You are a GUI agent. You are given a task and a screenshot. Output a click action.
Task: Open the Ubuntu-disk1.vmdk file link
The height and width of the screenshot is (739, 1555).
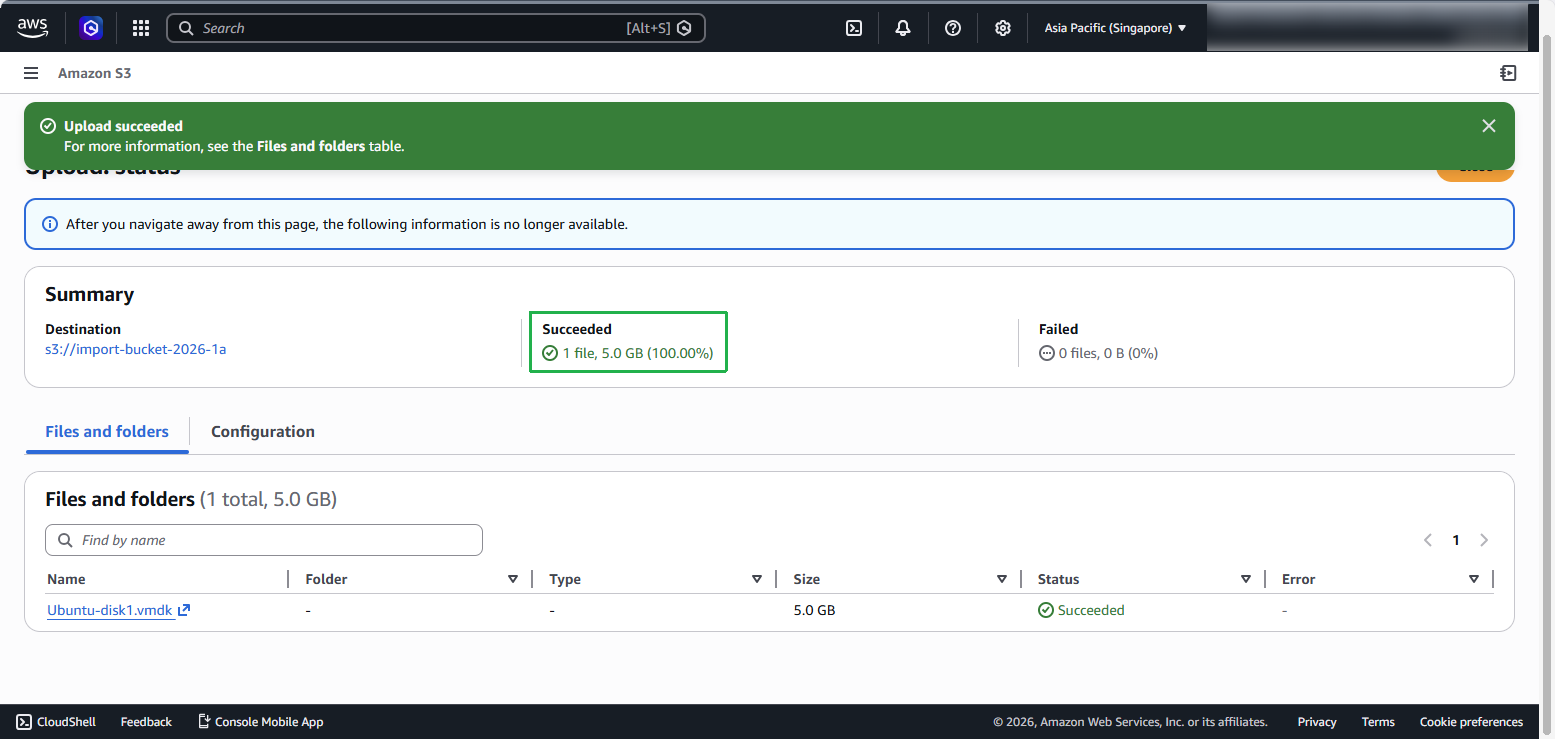(x=110, y=610)
